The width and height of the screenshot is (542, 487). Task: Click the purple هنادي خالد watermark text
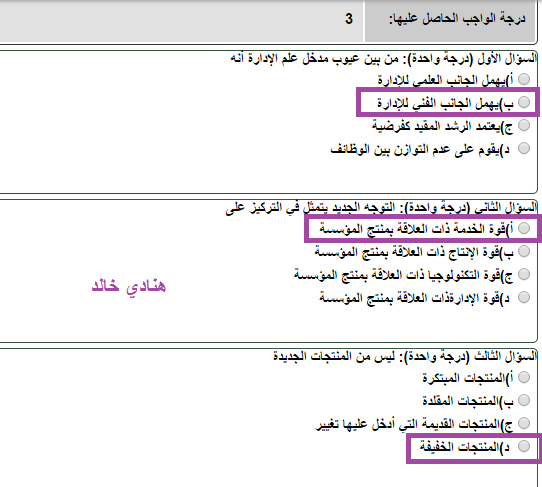(x=129, y=287)
